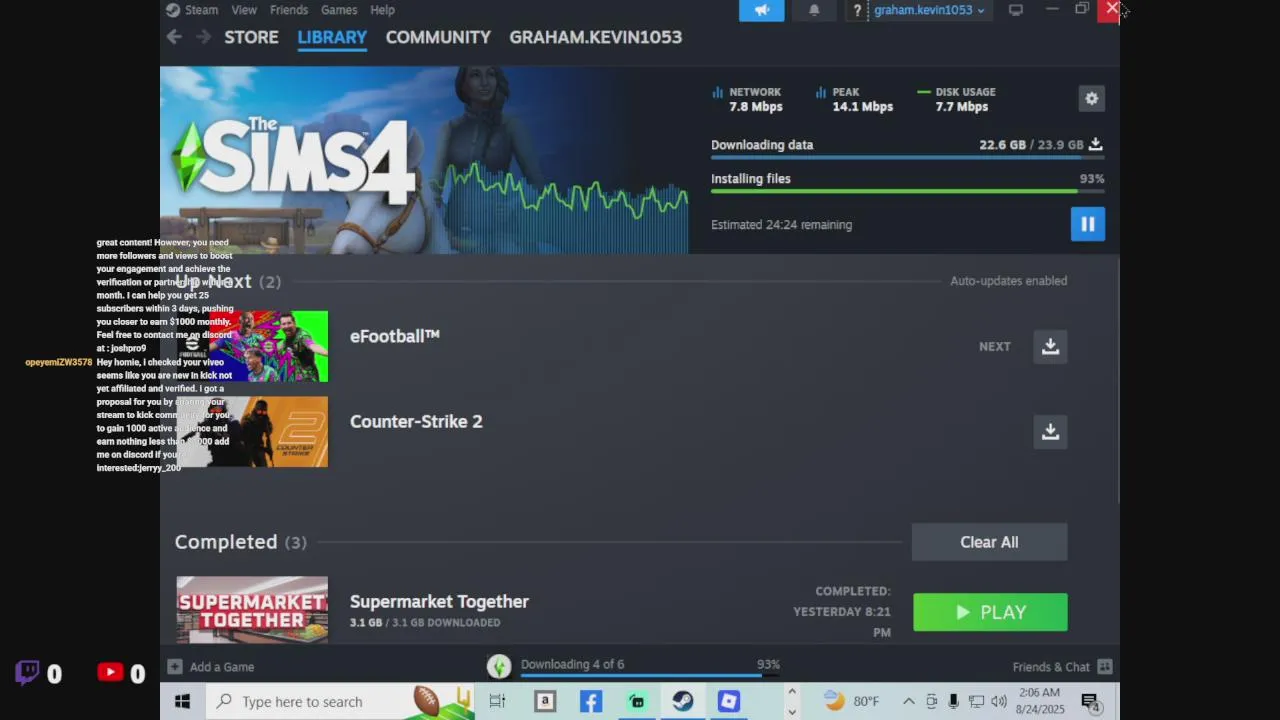Open Task View in the taskbar

[497, 702]
